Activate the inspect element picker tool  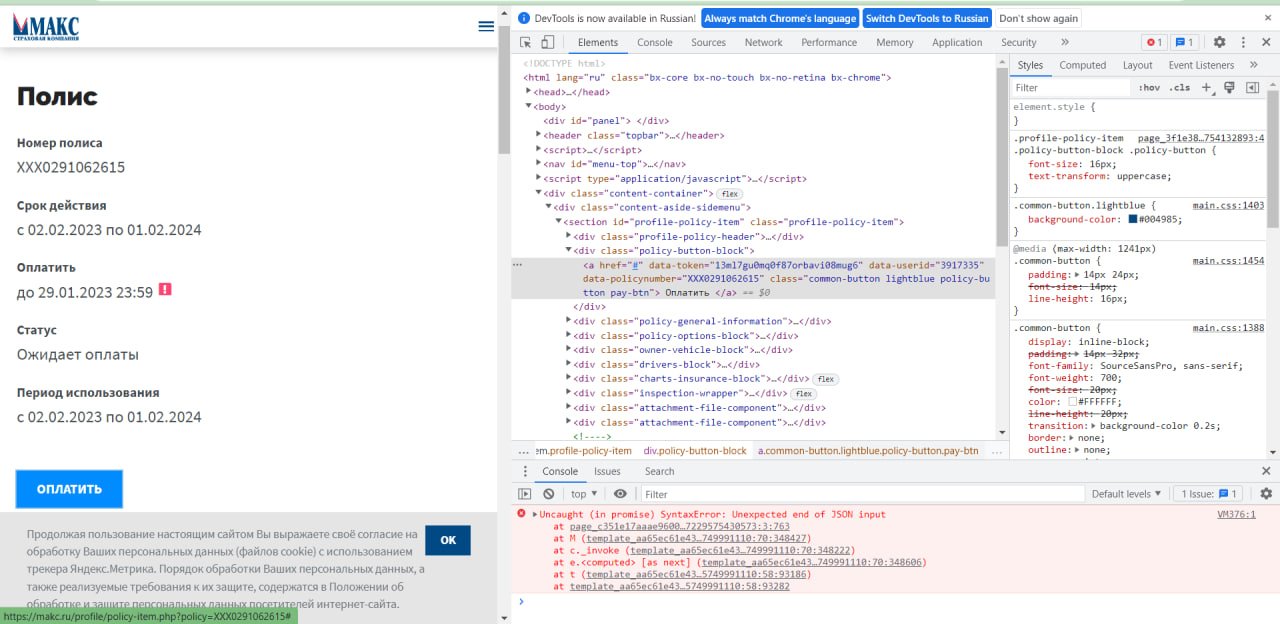click(526, 42)
